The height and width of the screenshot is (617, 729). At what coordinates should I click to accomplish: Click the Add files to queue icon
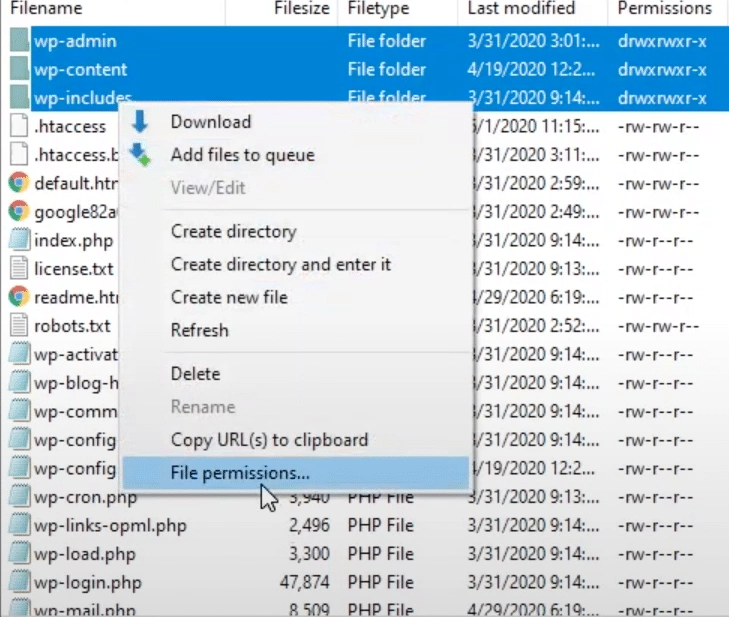coord(139,155)
